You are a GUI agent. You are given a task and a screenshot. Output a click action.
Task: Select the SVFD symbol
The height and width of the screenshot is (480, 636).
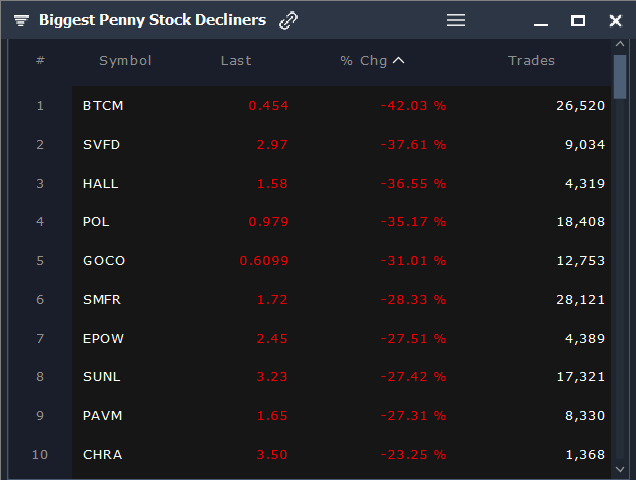103,145
